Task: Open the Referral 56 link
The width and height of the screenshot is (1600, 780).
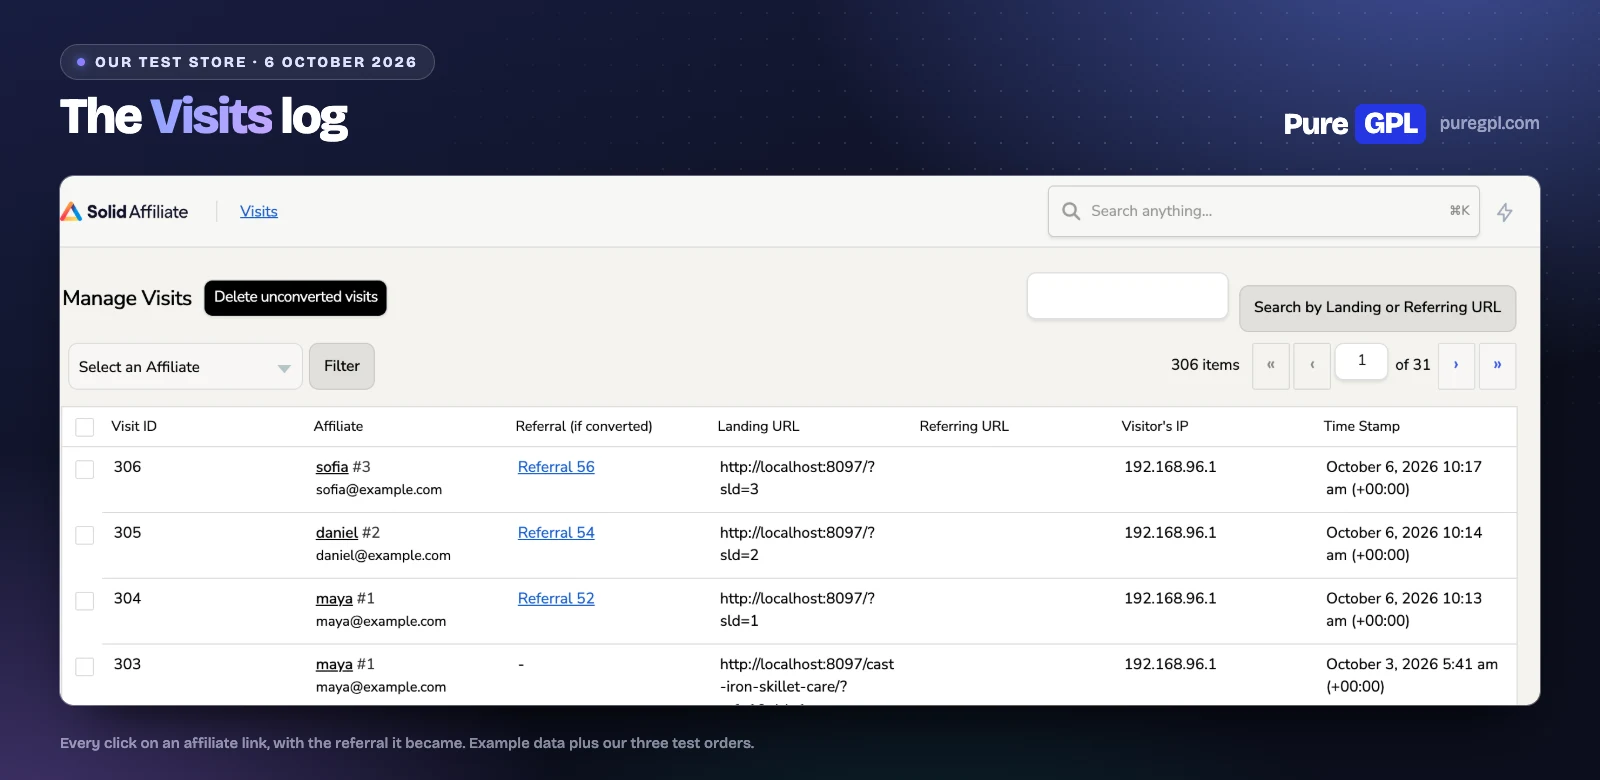Action: (556, 467)
